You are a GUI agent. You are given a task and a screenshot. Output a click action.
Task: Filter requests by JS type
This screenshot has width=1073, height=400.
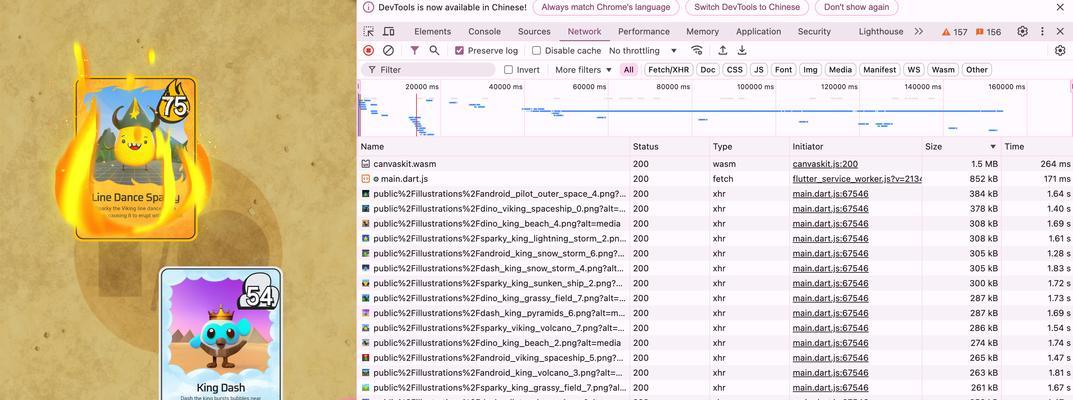pyautogui.click(x=758, y=70)
